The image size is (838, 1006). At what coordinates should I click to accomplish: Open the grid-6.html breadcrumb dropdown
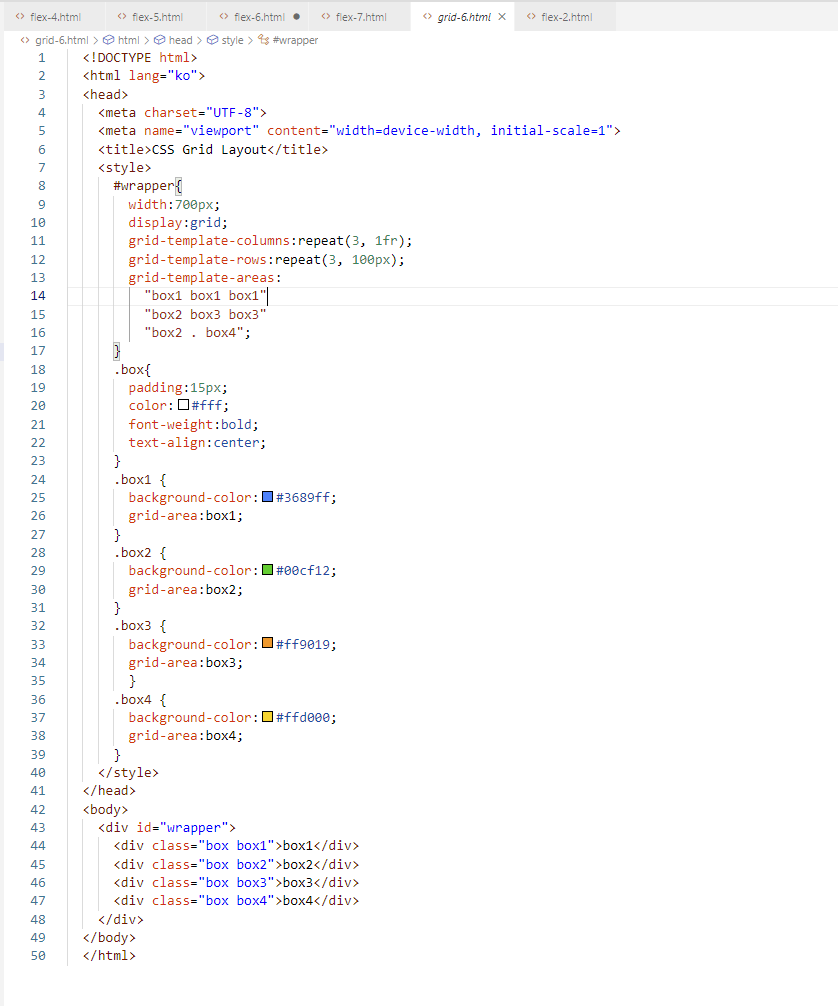pyautogui.click(x=61, y=40)
